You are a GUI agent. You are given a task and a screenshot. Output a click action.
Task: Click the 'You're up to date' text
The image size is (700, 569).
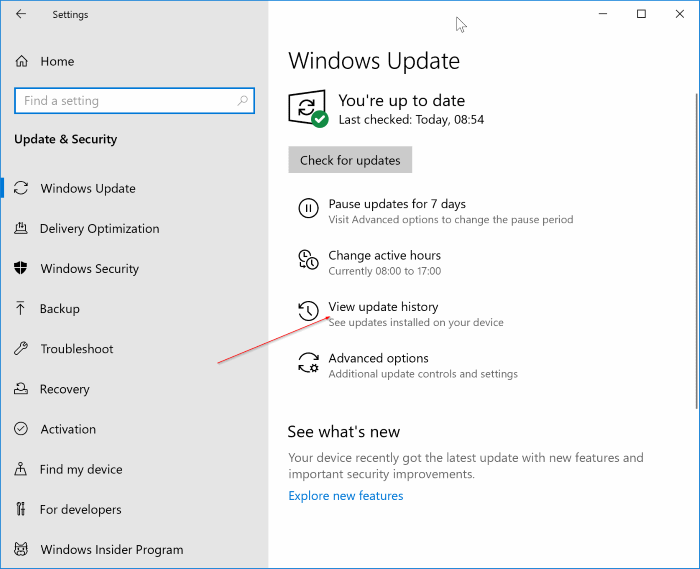[x=401, y=100]
